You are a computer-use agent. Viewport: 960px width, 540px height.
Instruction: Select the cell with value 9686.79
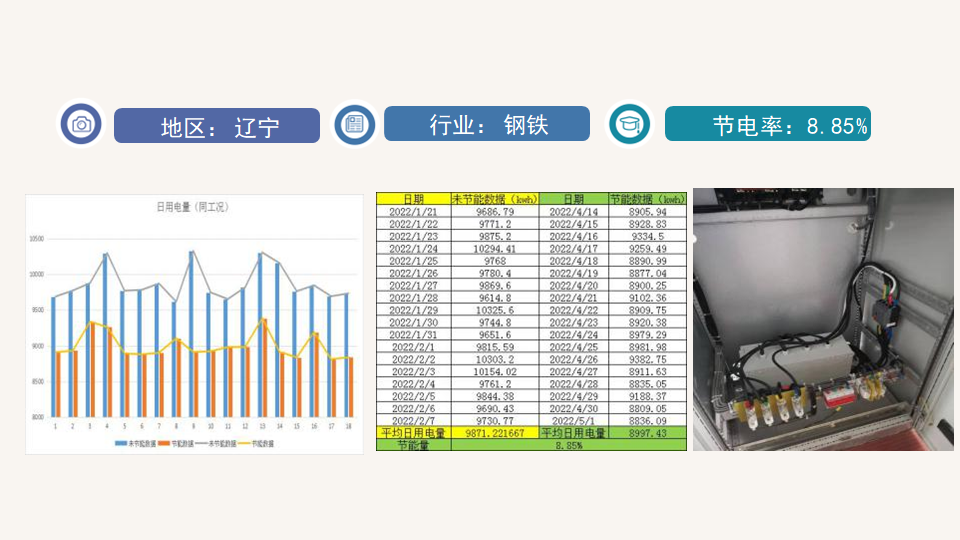tap(495, 211)
